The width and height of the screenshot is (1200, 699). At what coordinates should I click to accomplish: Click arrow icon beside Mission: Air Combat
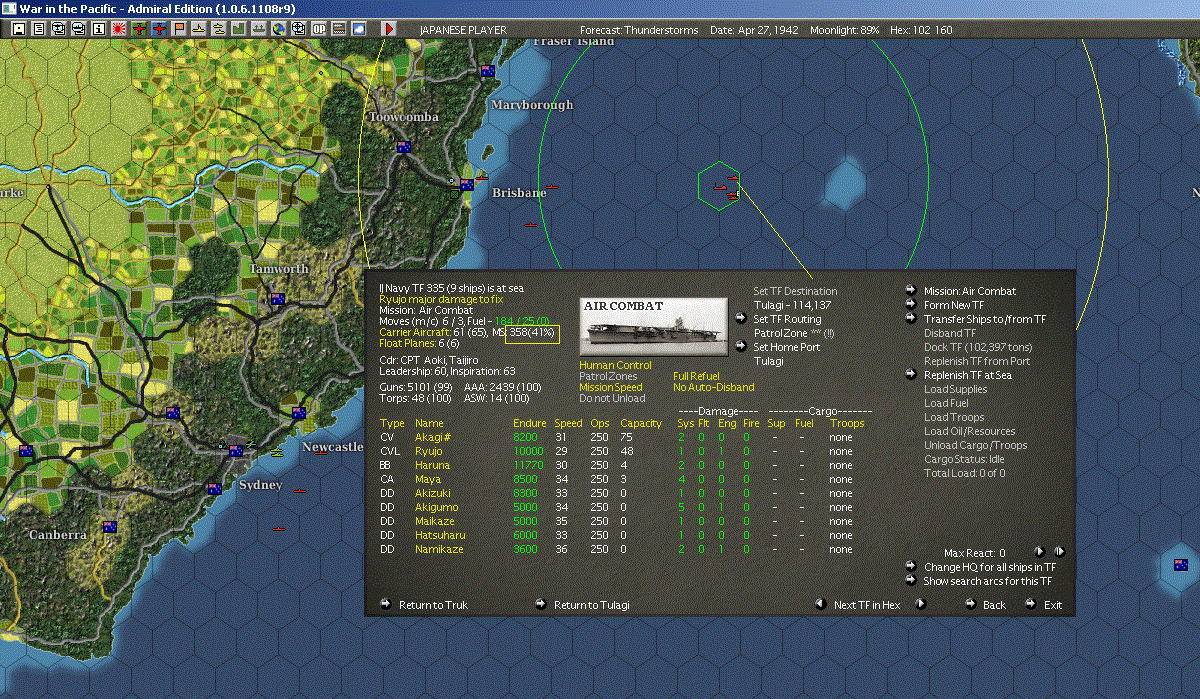click(x=911, y=291)
